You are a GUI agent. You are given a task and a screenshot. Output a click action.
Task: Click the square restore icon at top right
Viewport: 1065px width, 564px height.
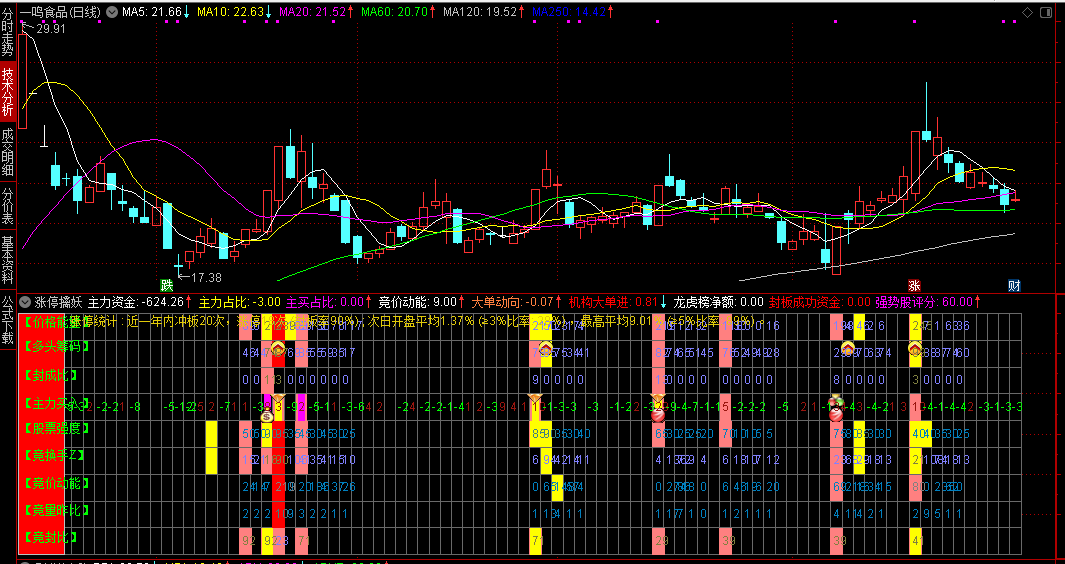[x=1046, y=12]
